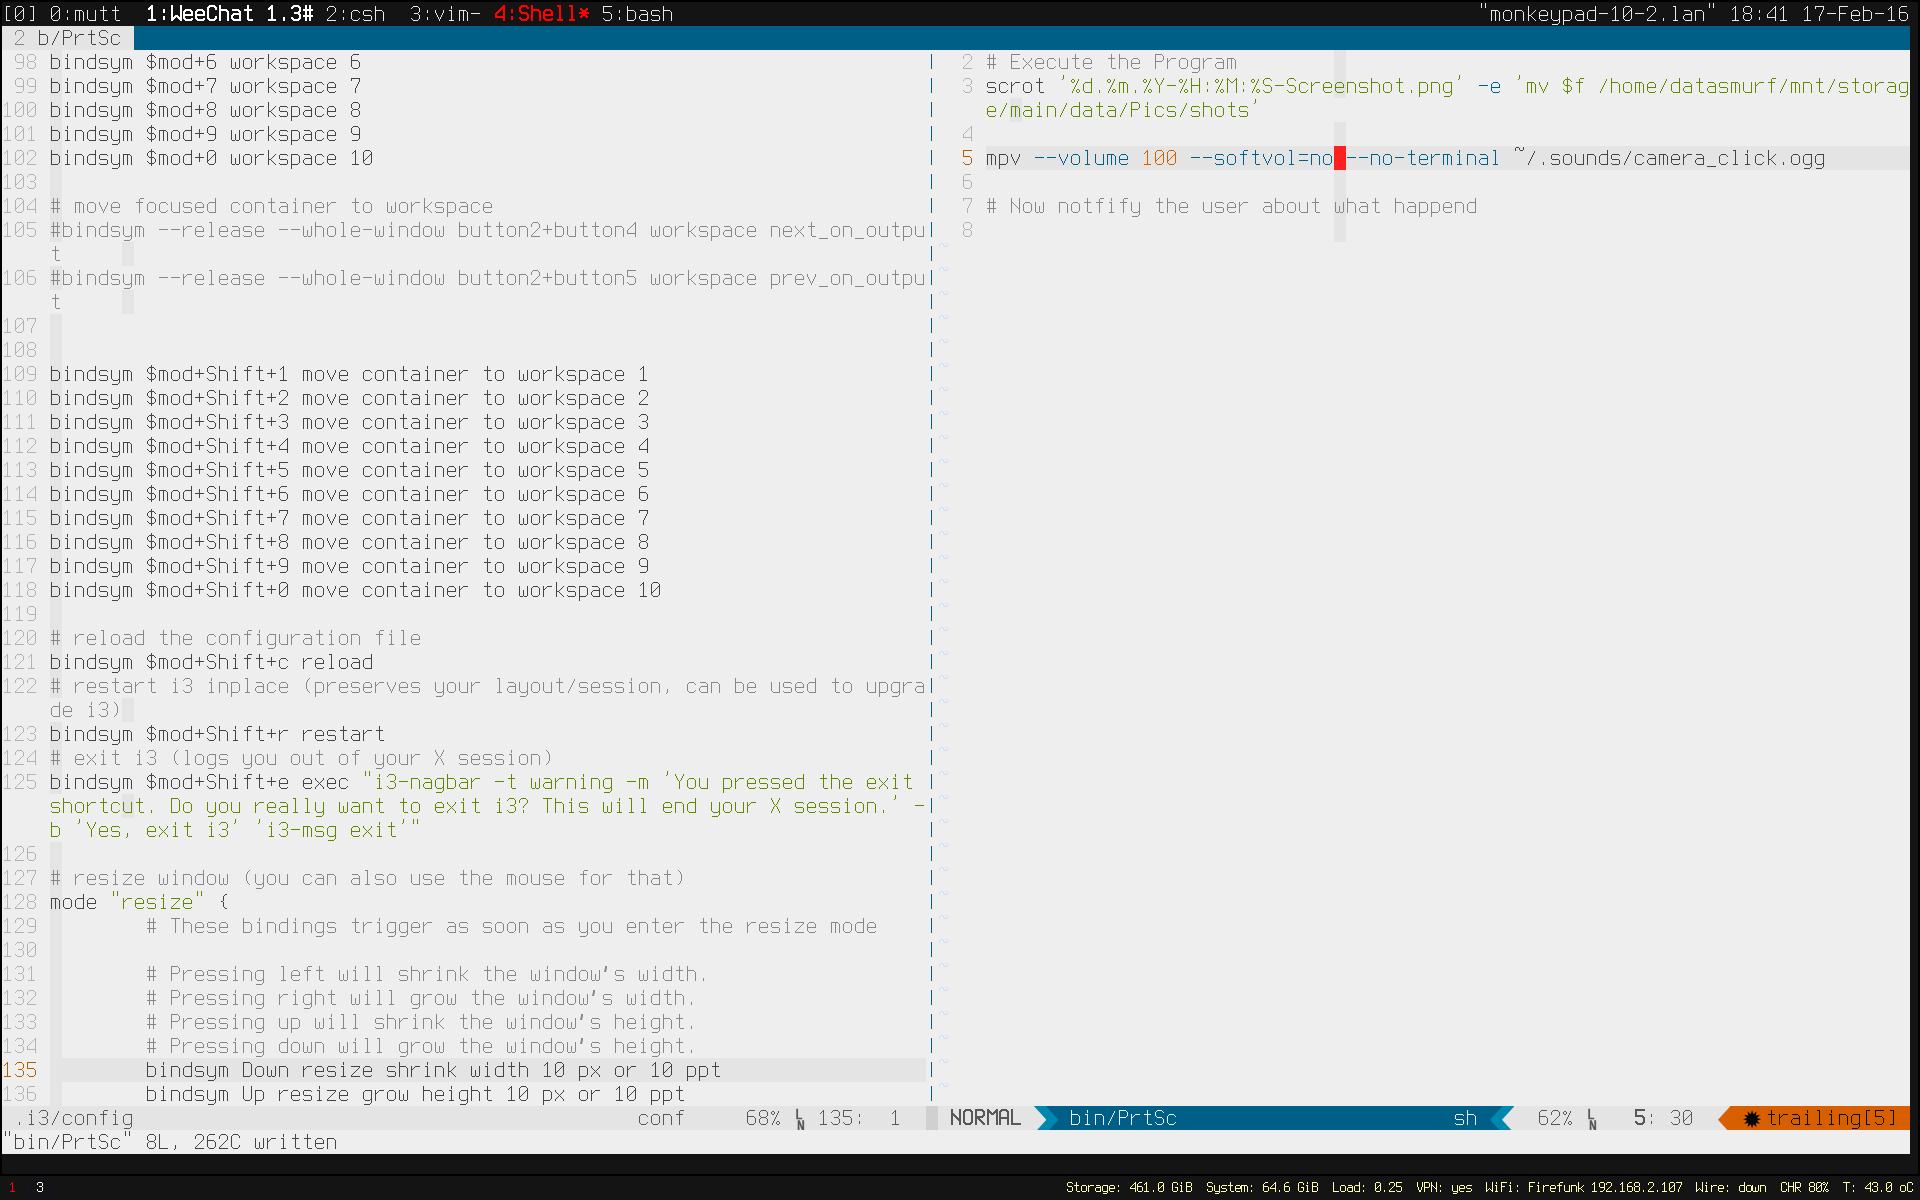Click the sh filetype indicator
This screenshot has height=1200, width=1920.
click(x=1465, y=1118)
